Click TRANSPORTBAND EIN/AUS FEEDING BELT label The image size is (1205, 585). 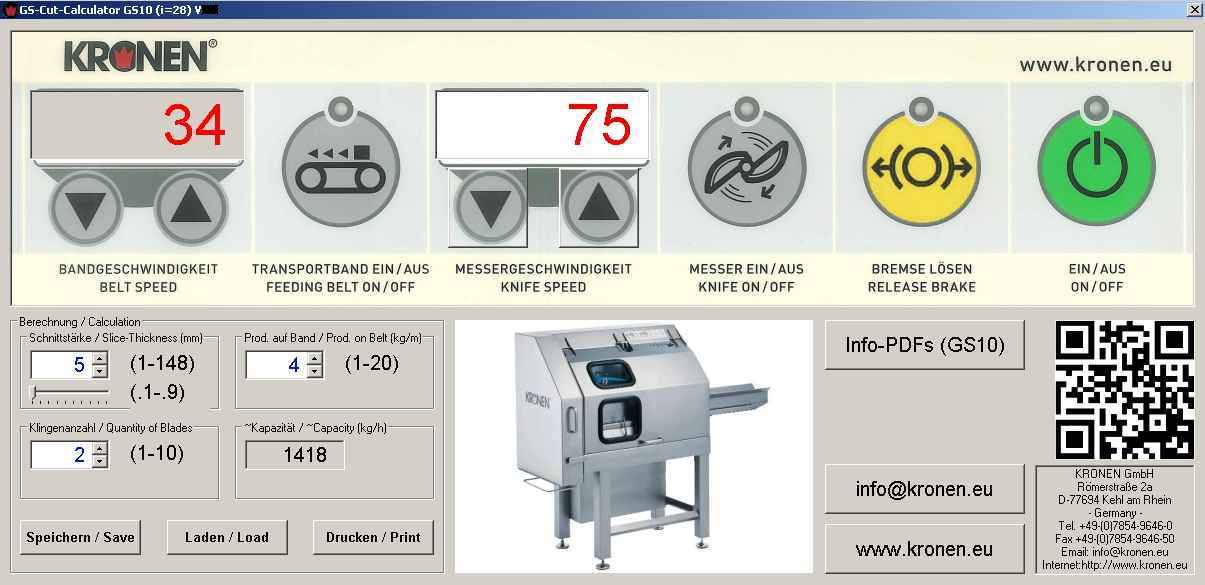(x=340, y=278)
